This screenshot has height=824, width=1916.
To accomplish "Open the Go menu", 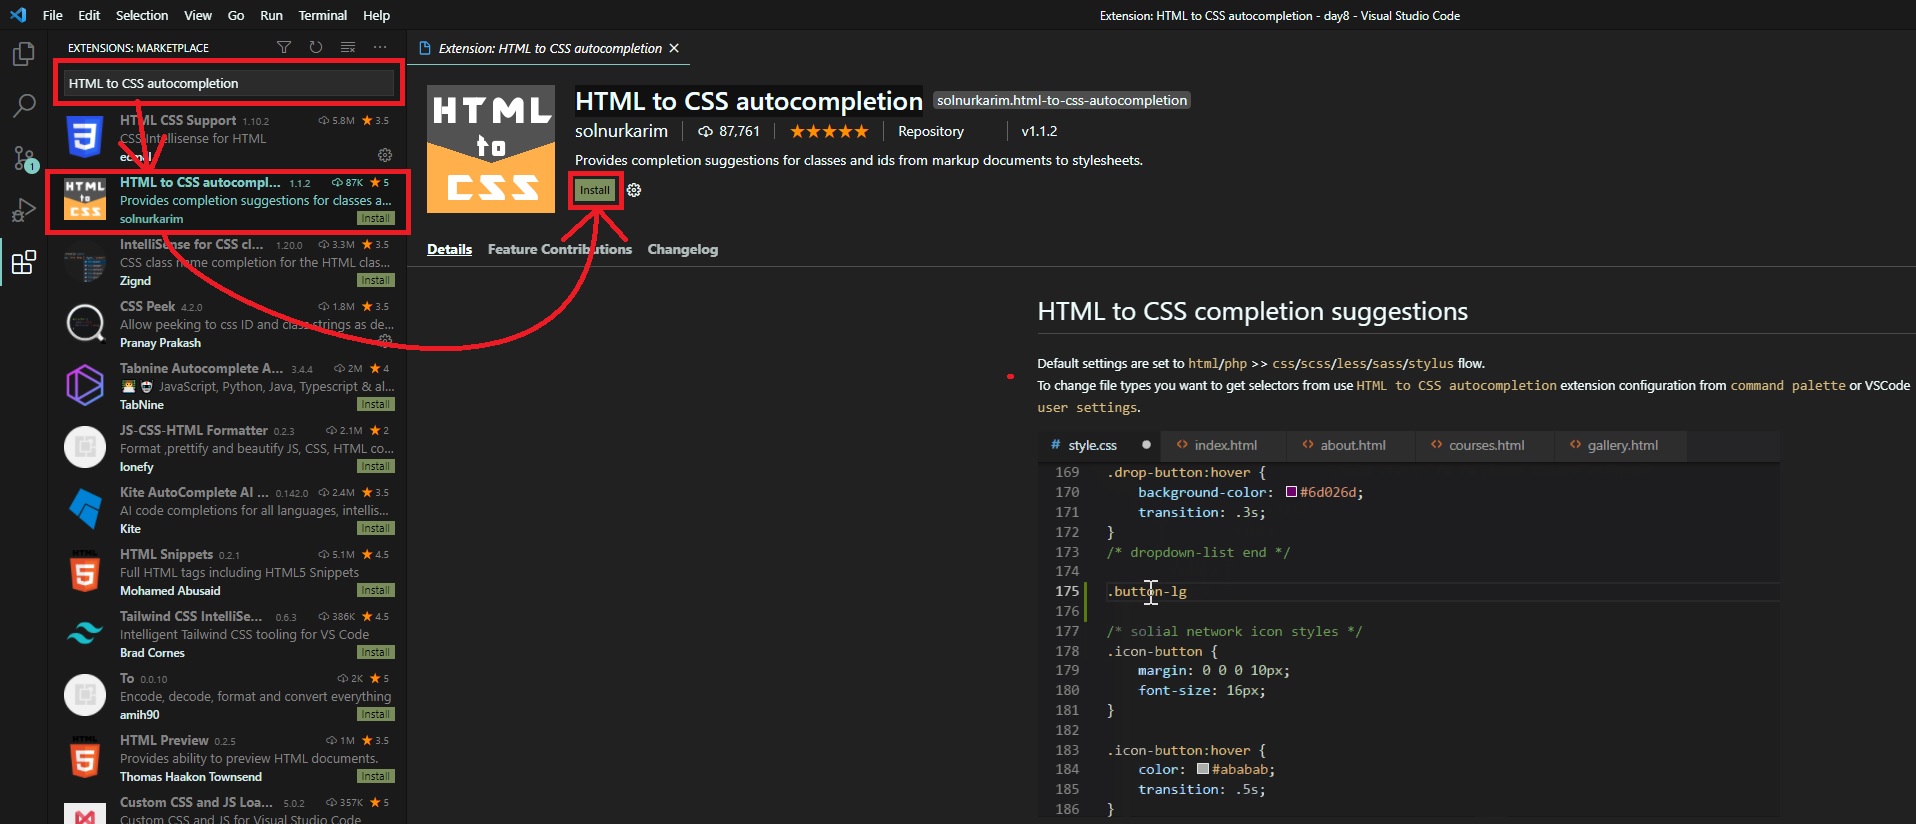I will 236,15.
